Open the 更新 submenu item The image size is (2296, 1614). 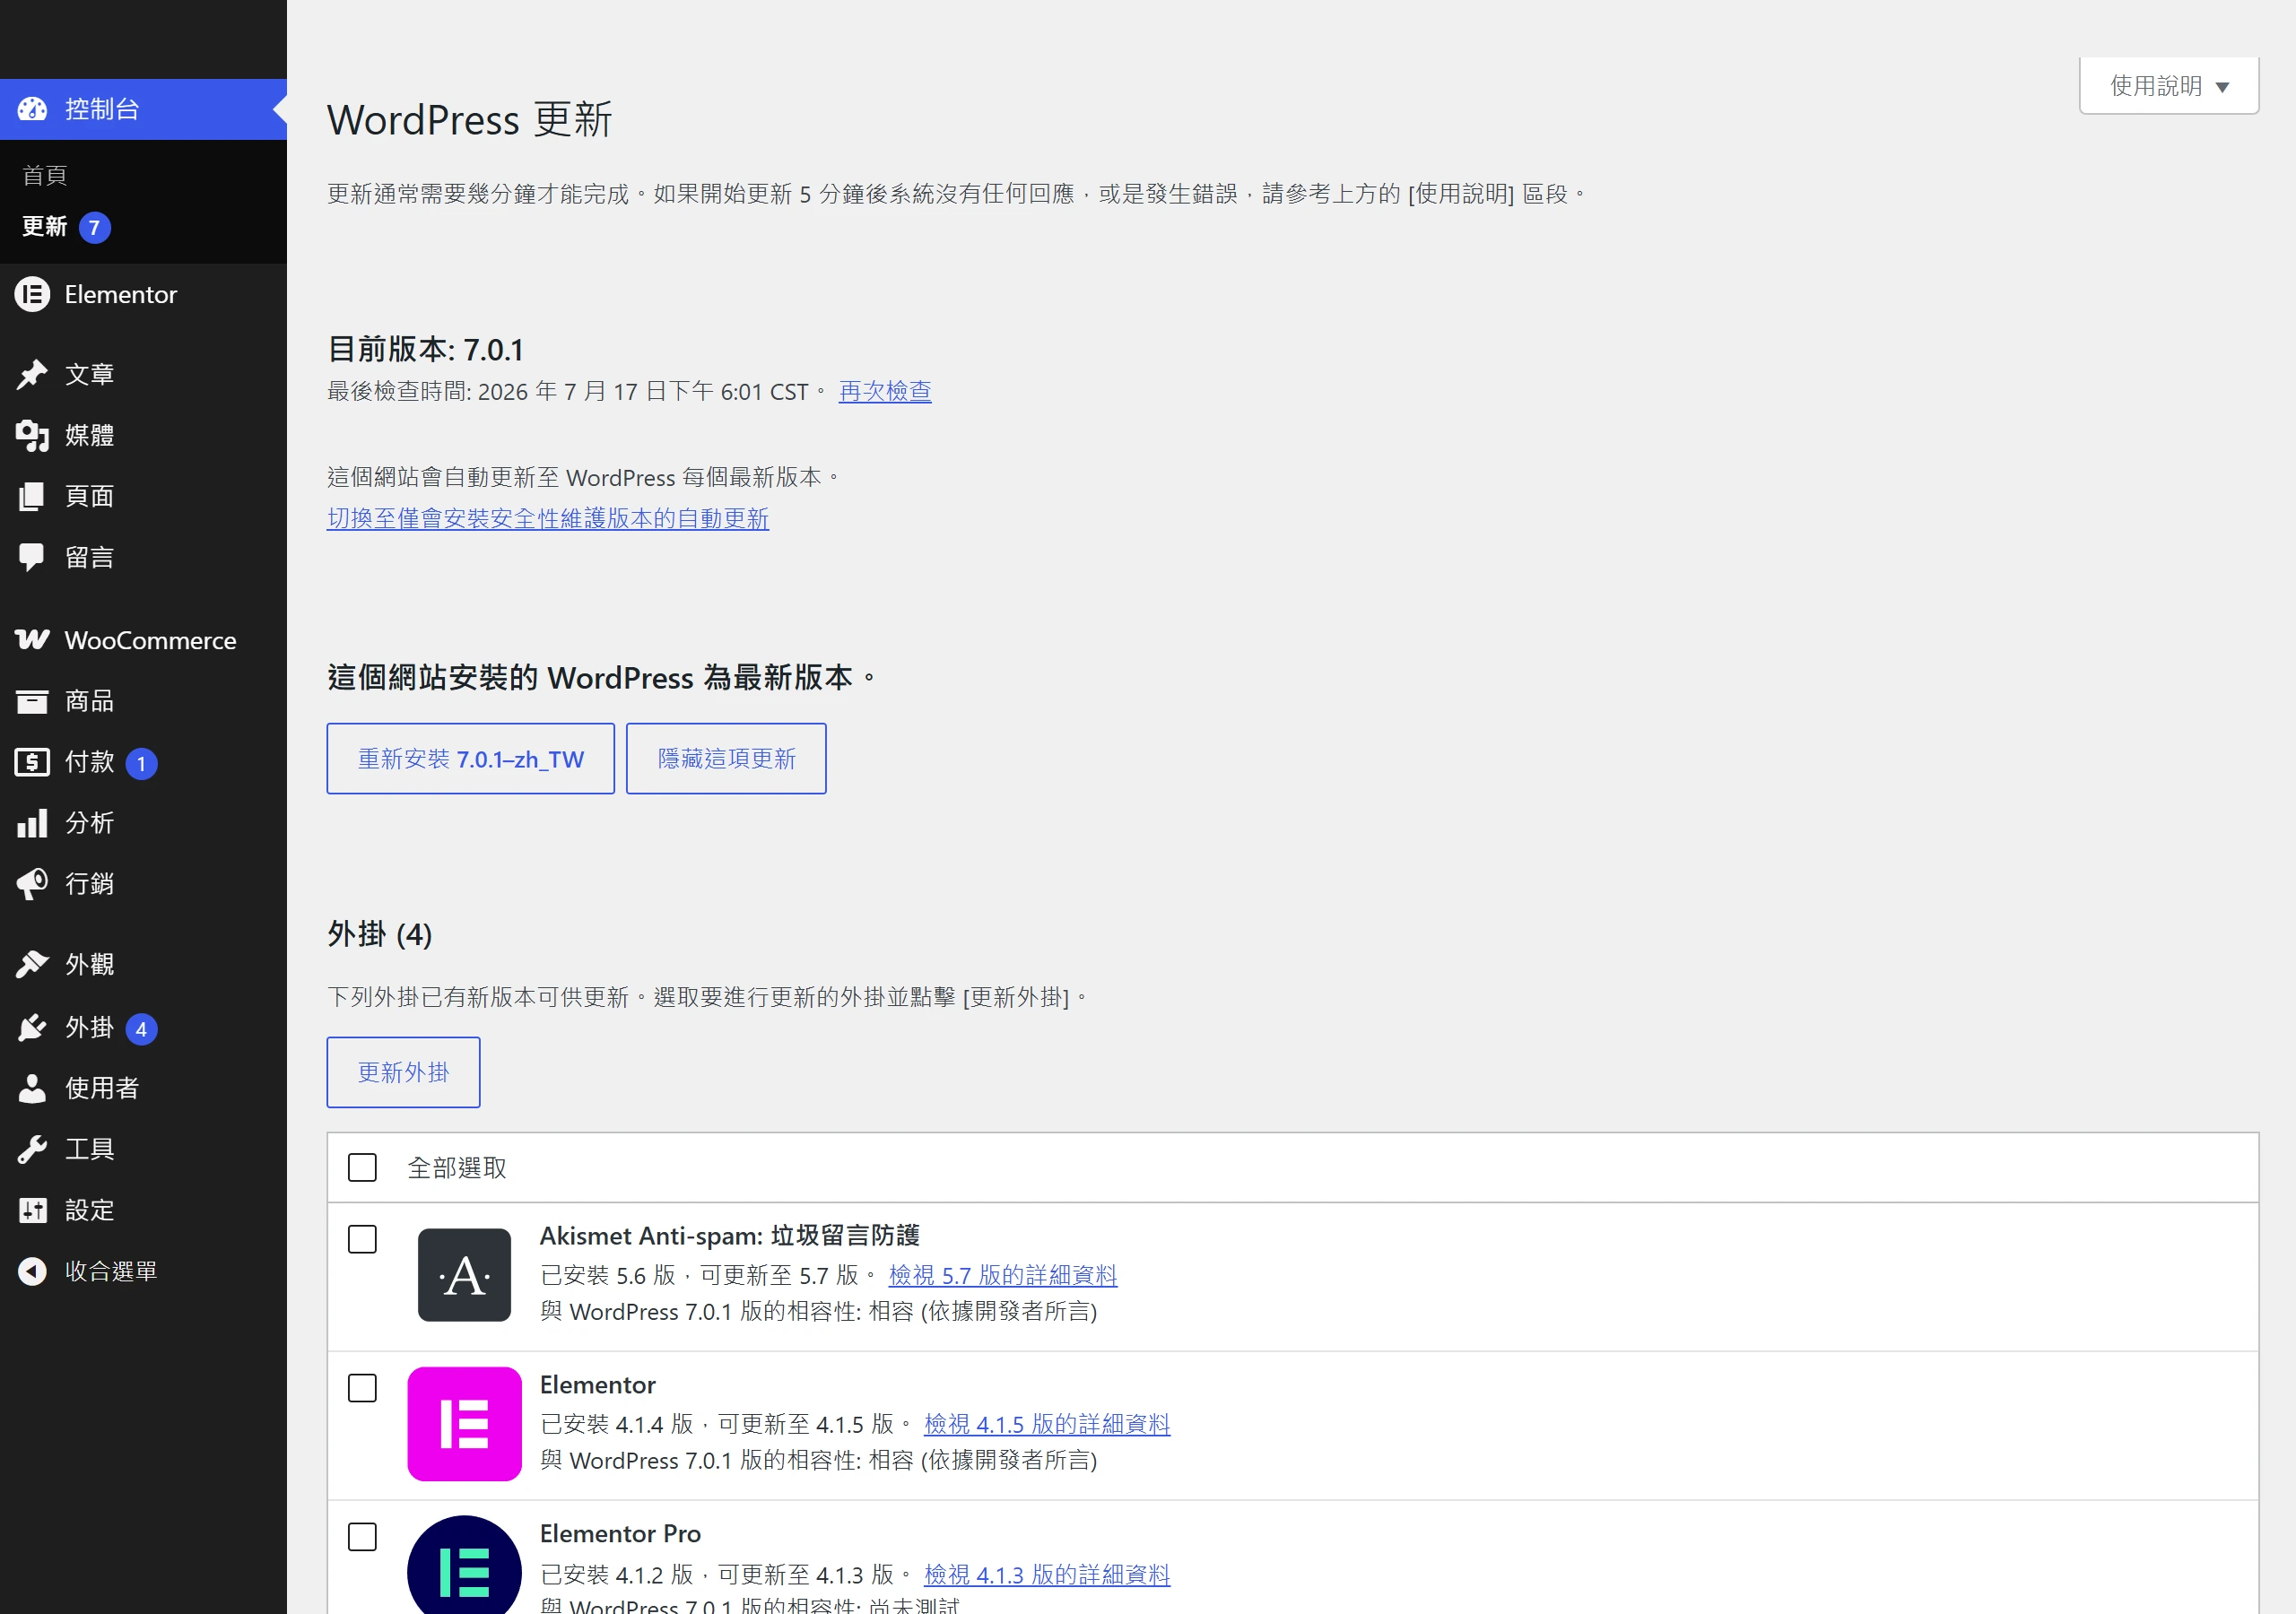45,226
